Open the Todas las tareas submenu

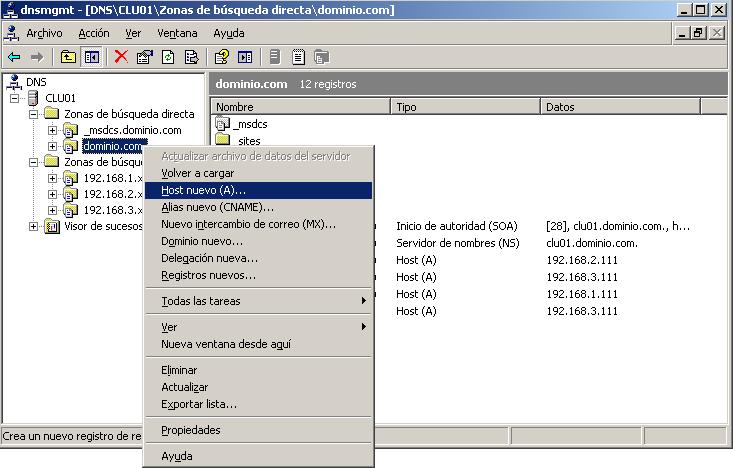point(259,301)
